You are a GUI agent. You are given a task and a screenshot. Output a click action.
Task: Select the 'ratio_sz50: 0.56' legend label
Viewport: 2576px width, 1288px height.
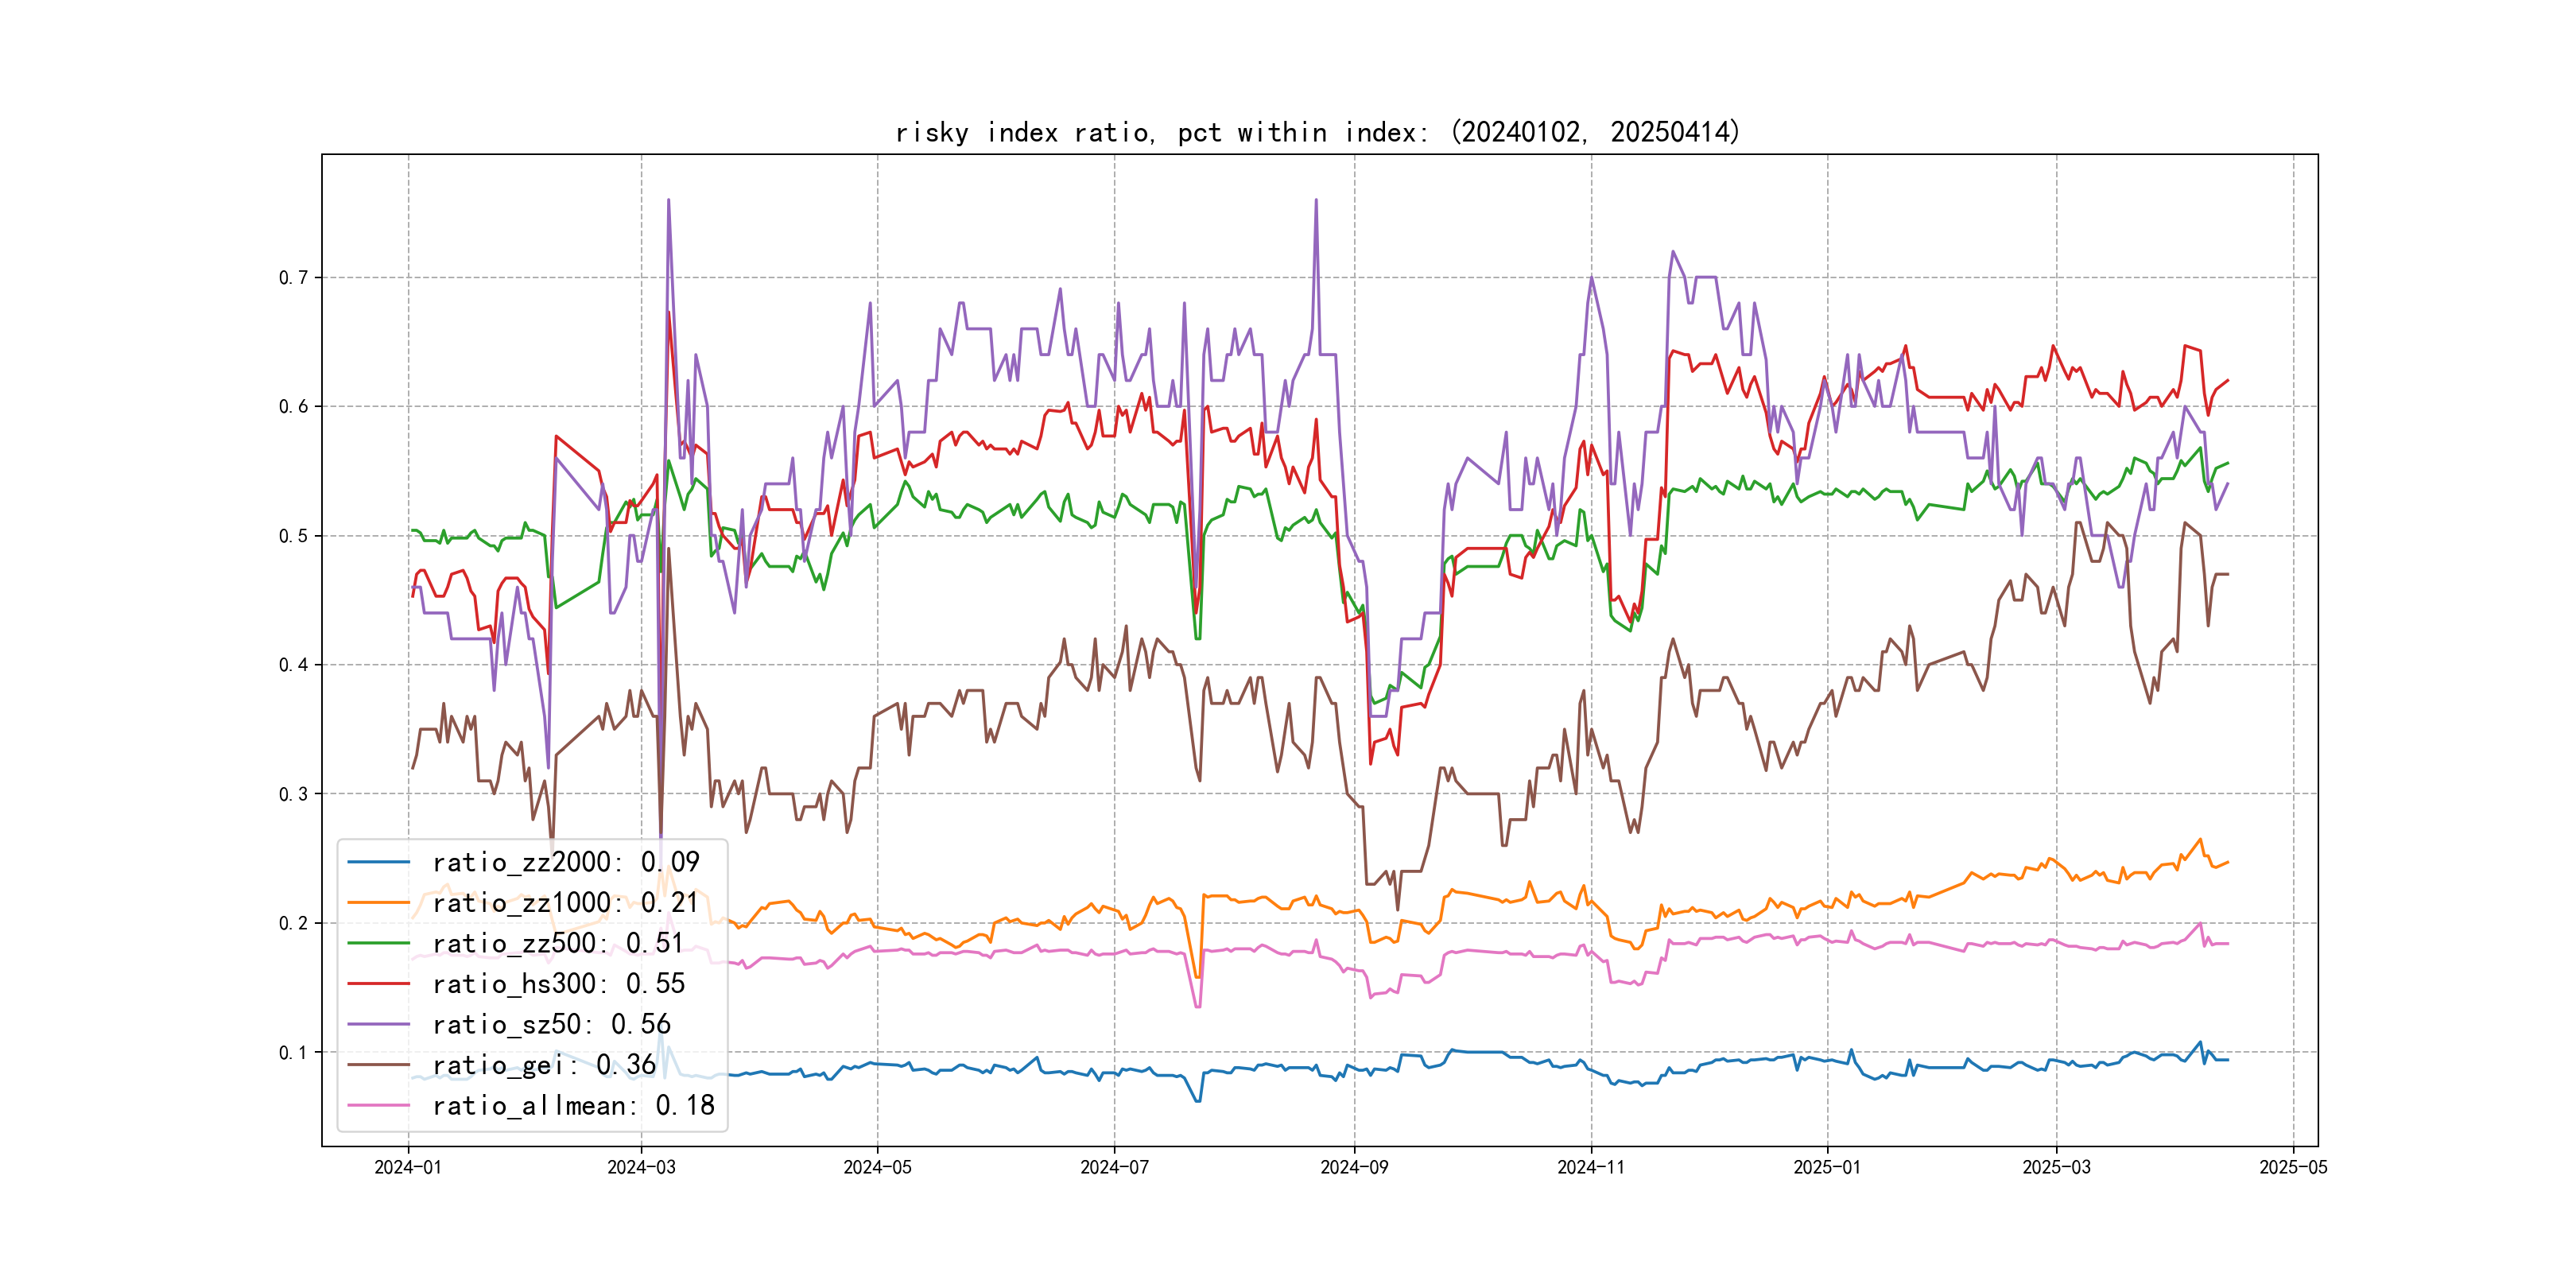tap(551, 1024)
